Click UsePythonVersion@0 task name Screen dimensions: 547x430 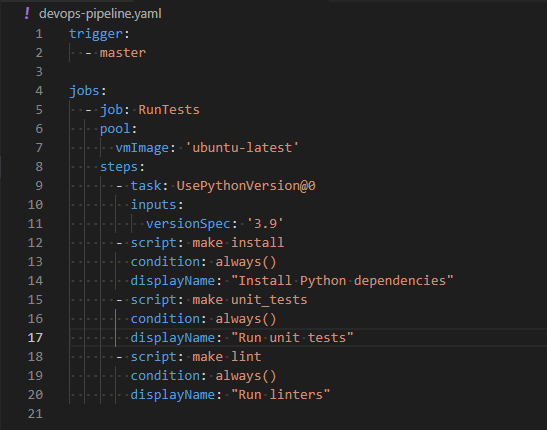pyautogui.click(x=246, y=186)
